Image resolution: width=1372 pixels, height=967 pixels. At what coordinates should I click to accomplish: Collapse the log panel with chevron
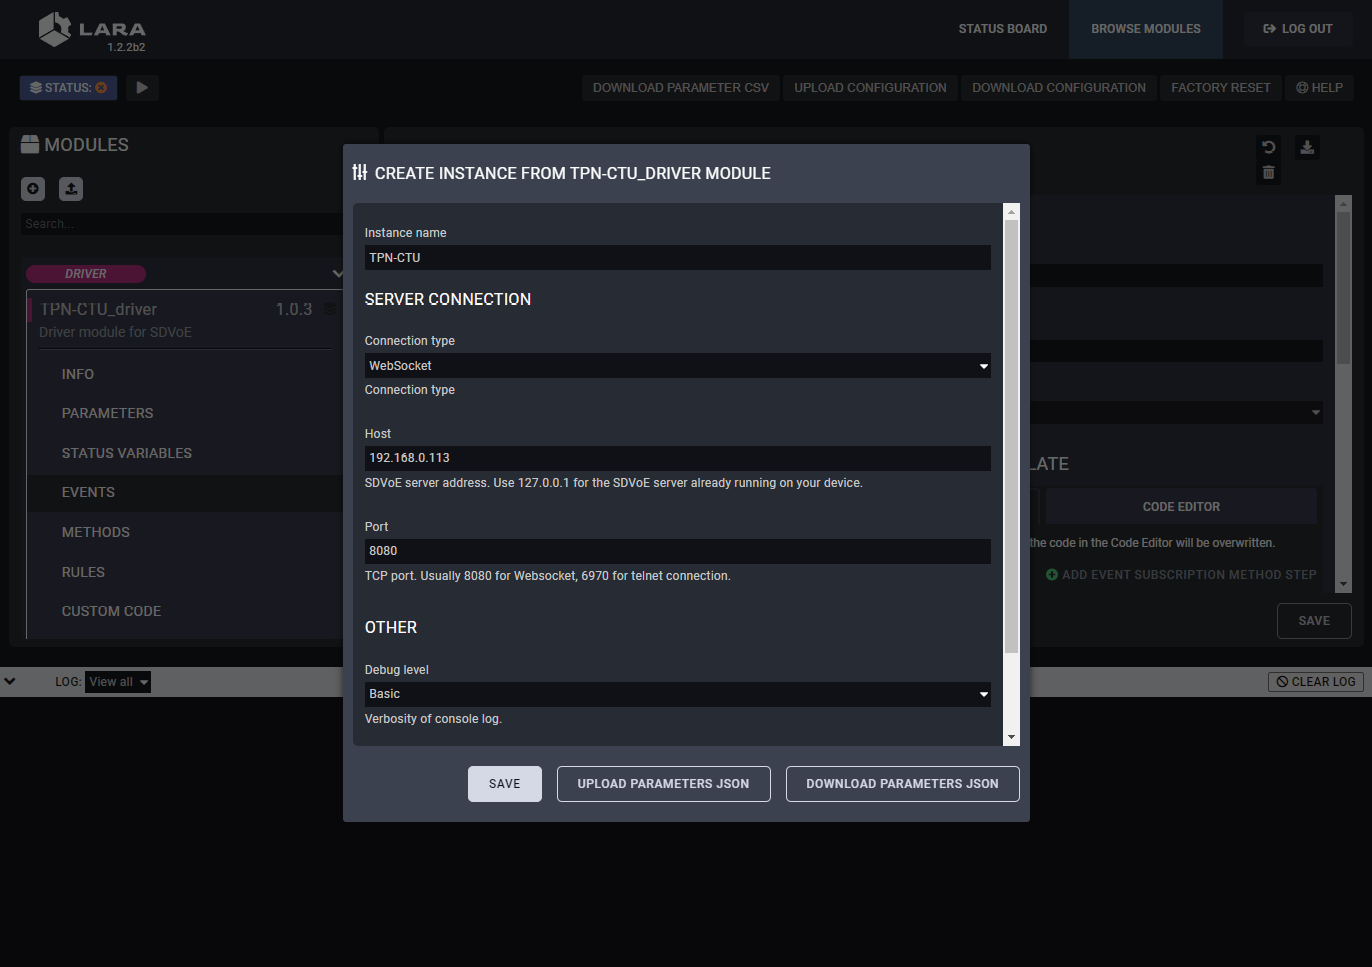pyautogui.click(x=10, y=682)
